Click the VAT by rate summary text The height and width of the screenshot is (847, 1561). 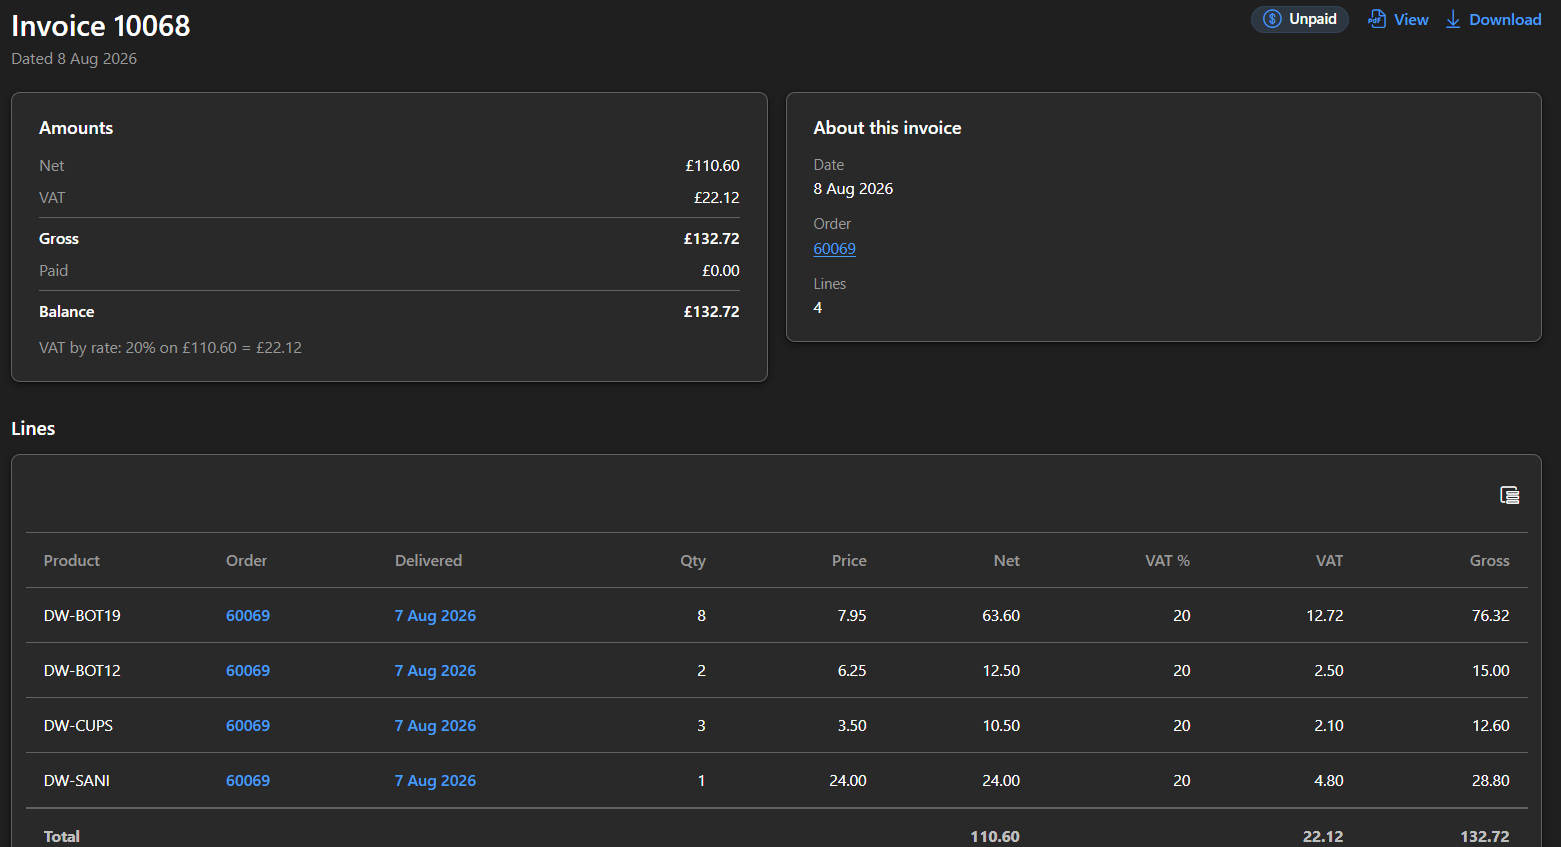click(170, 347)
